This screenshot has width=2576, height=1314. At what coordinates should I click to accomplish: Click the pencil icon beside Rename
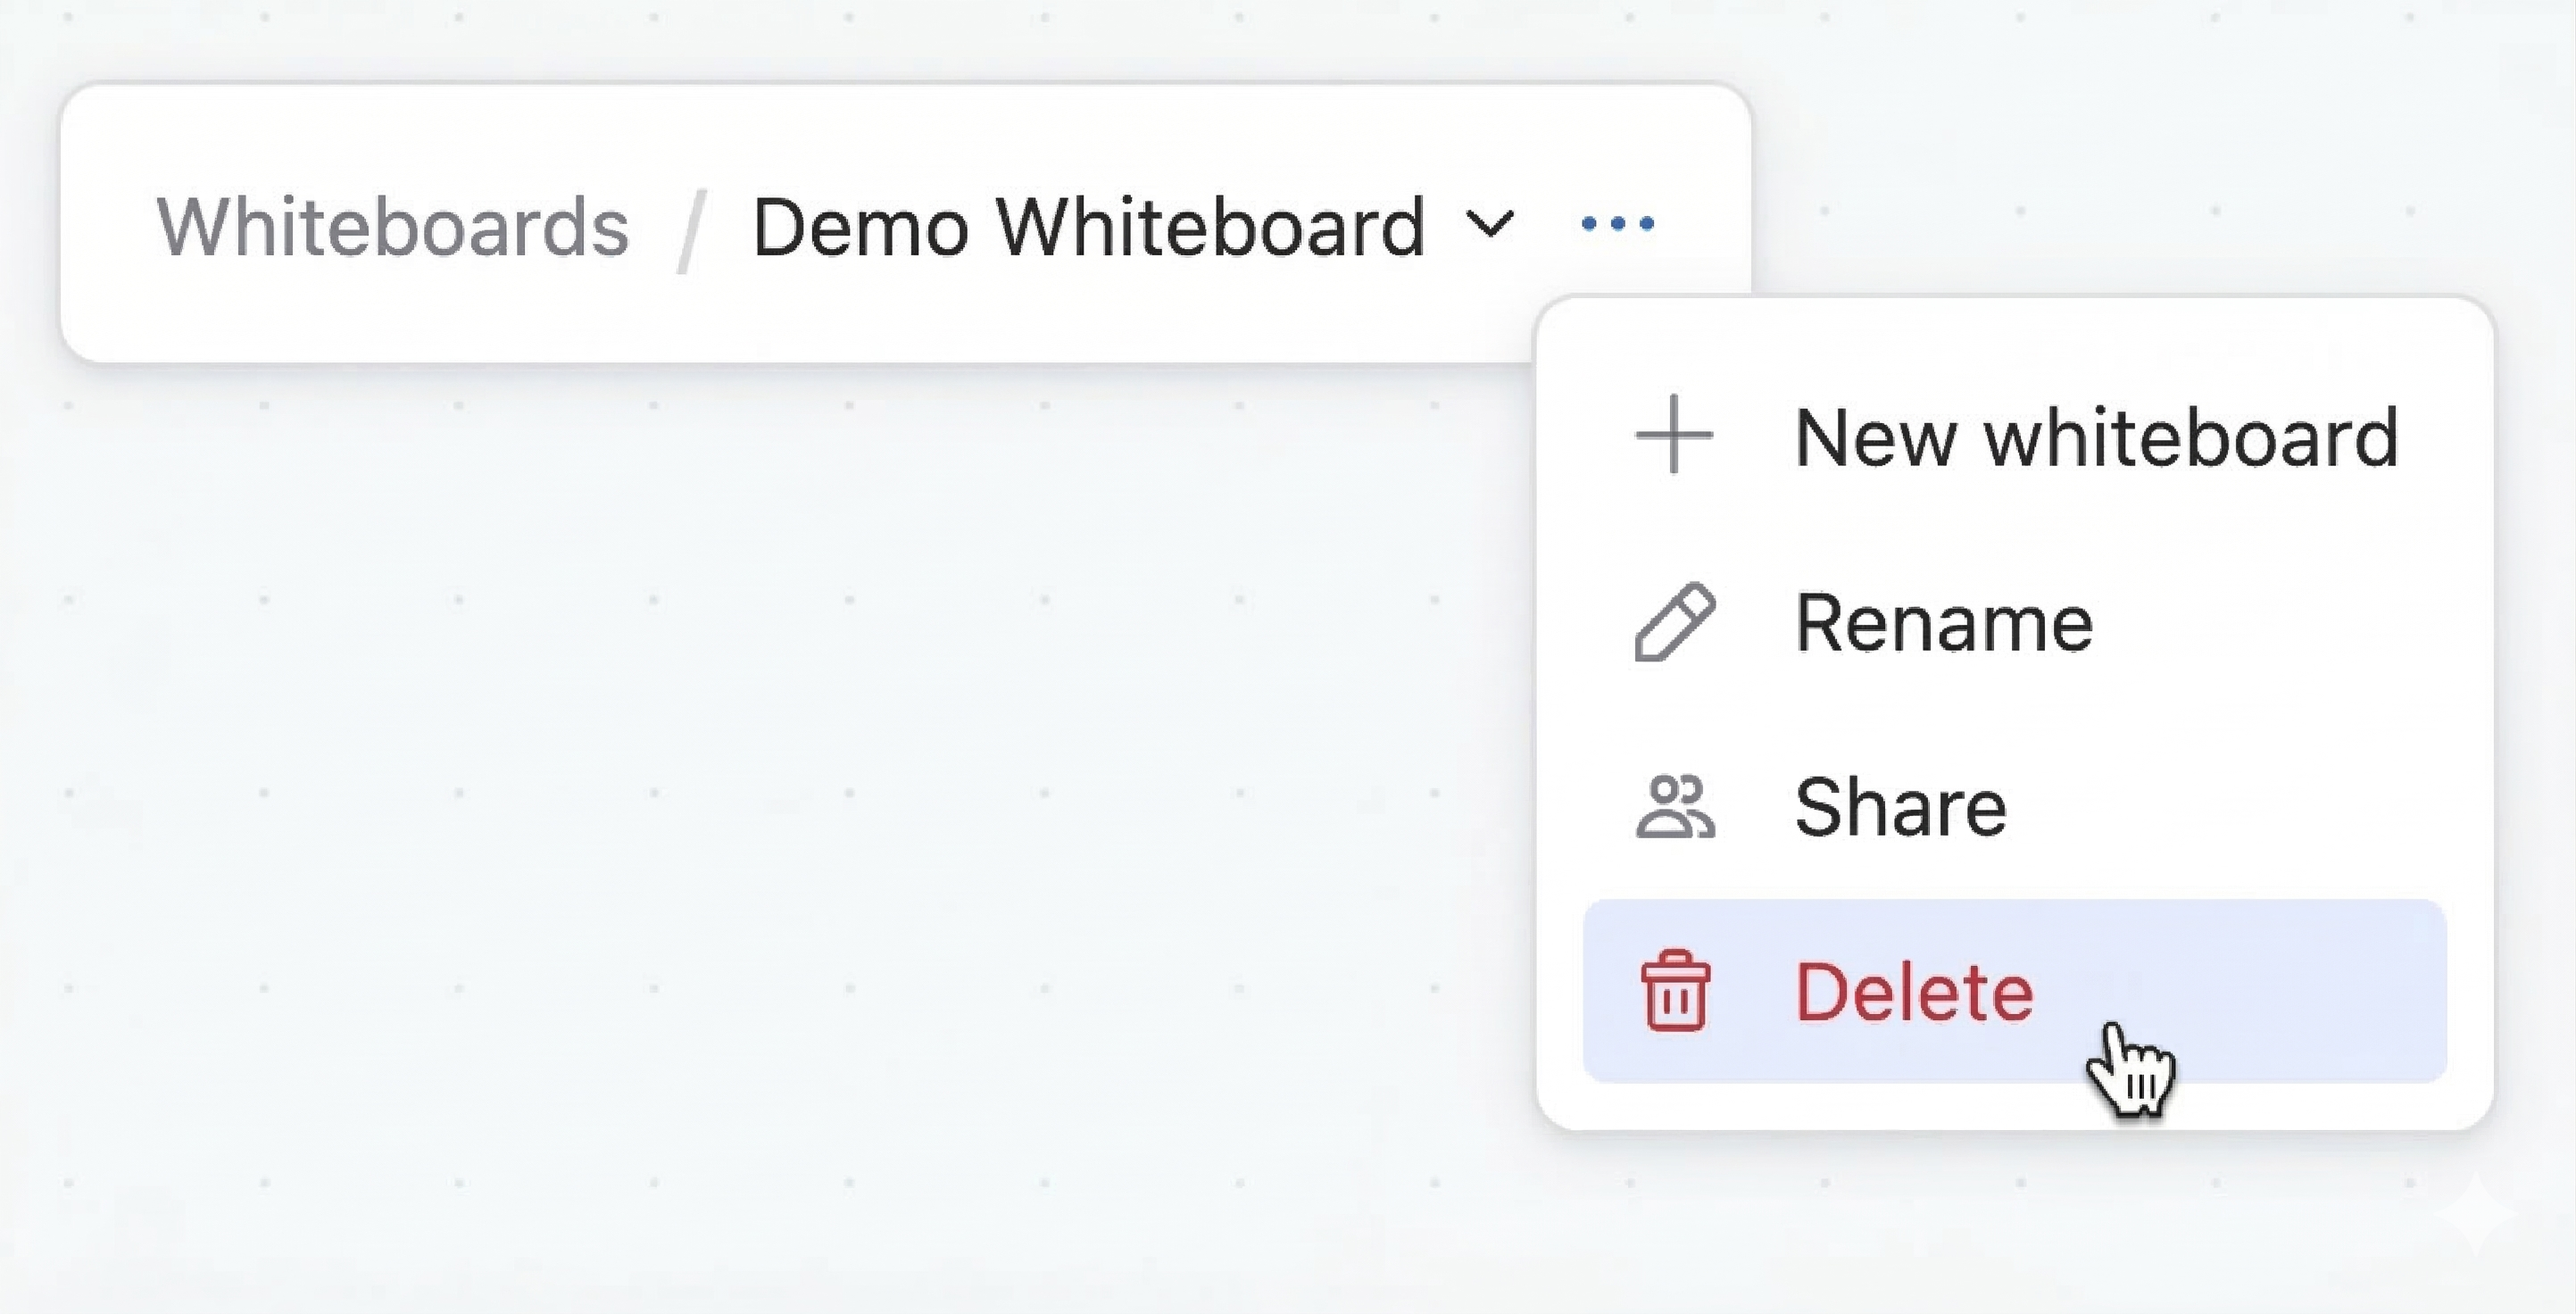[1674, 622]
